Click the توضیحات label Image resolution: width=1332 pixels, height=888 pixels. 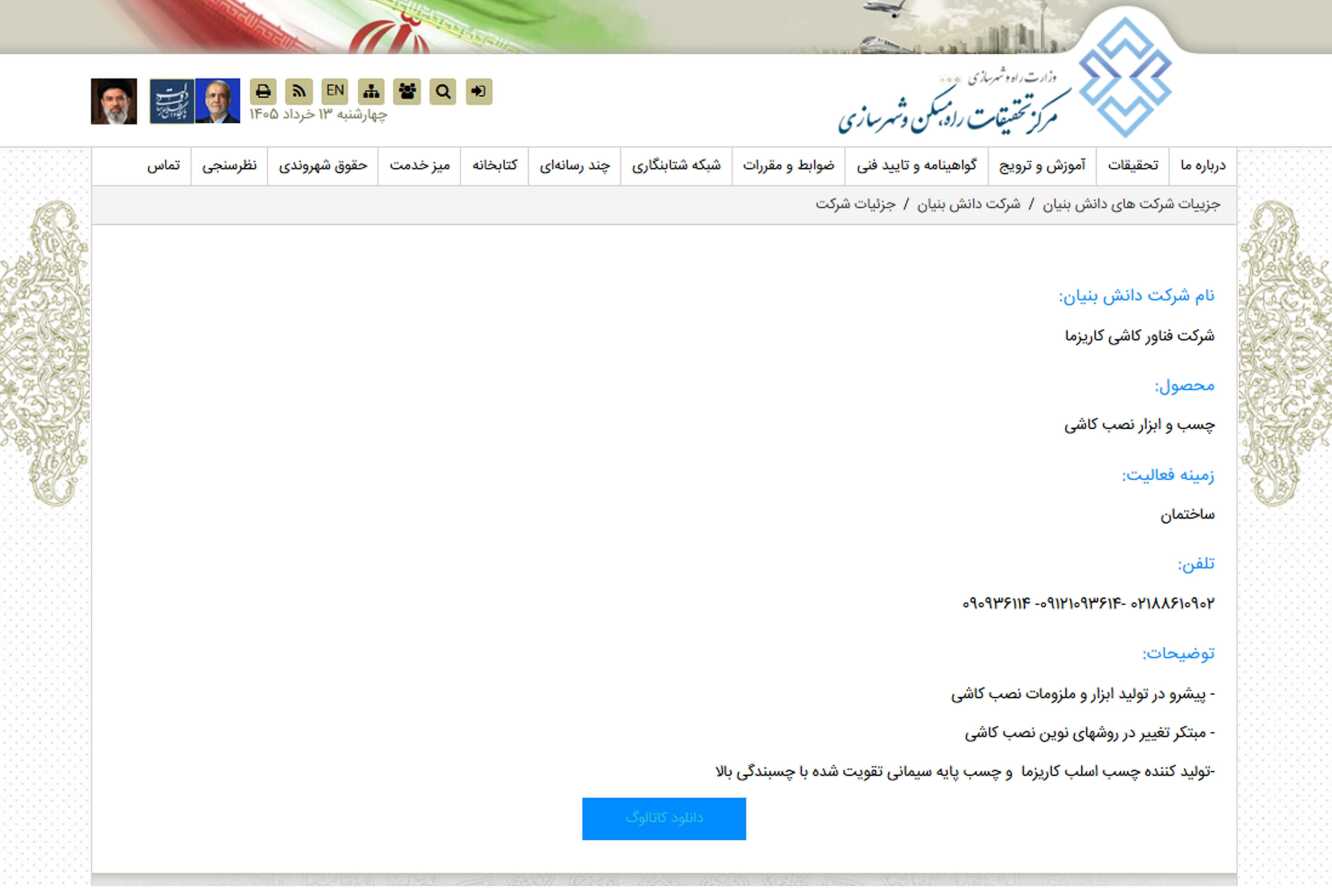coord(1179,653)
